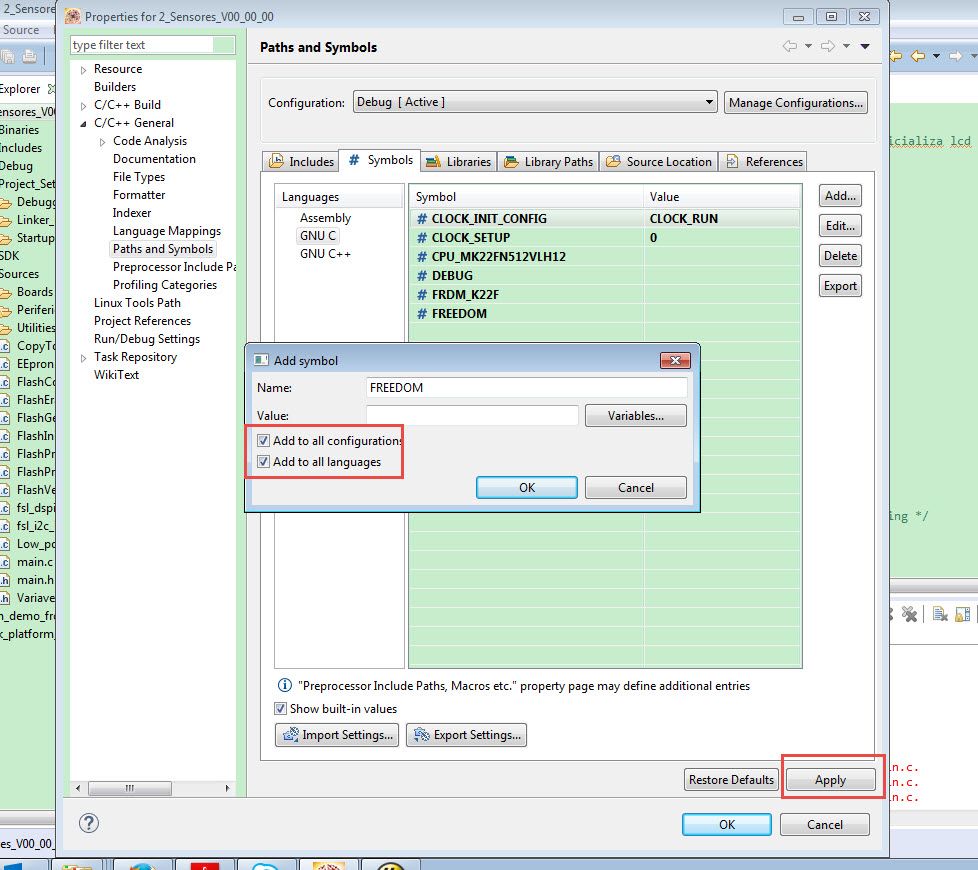The height and width of the screenshot is (870, 978).
Task: Select Linux Tools Path tree item
Action: [x=137, y=303]
